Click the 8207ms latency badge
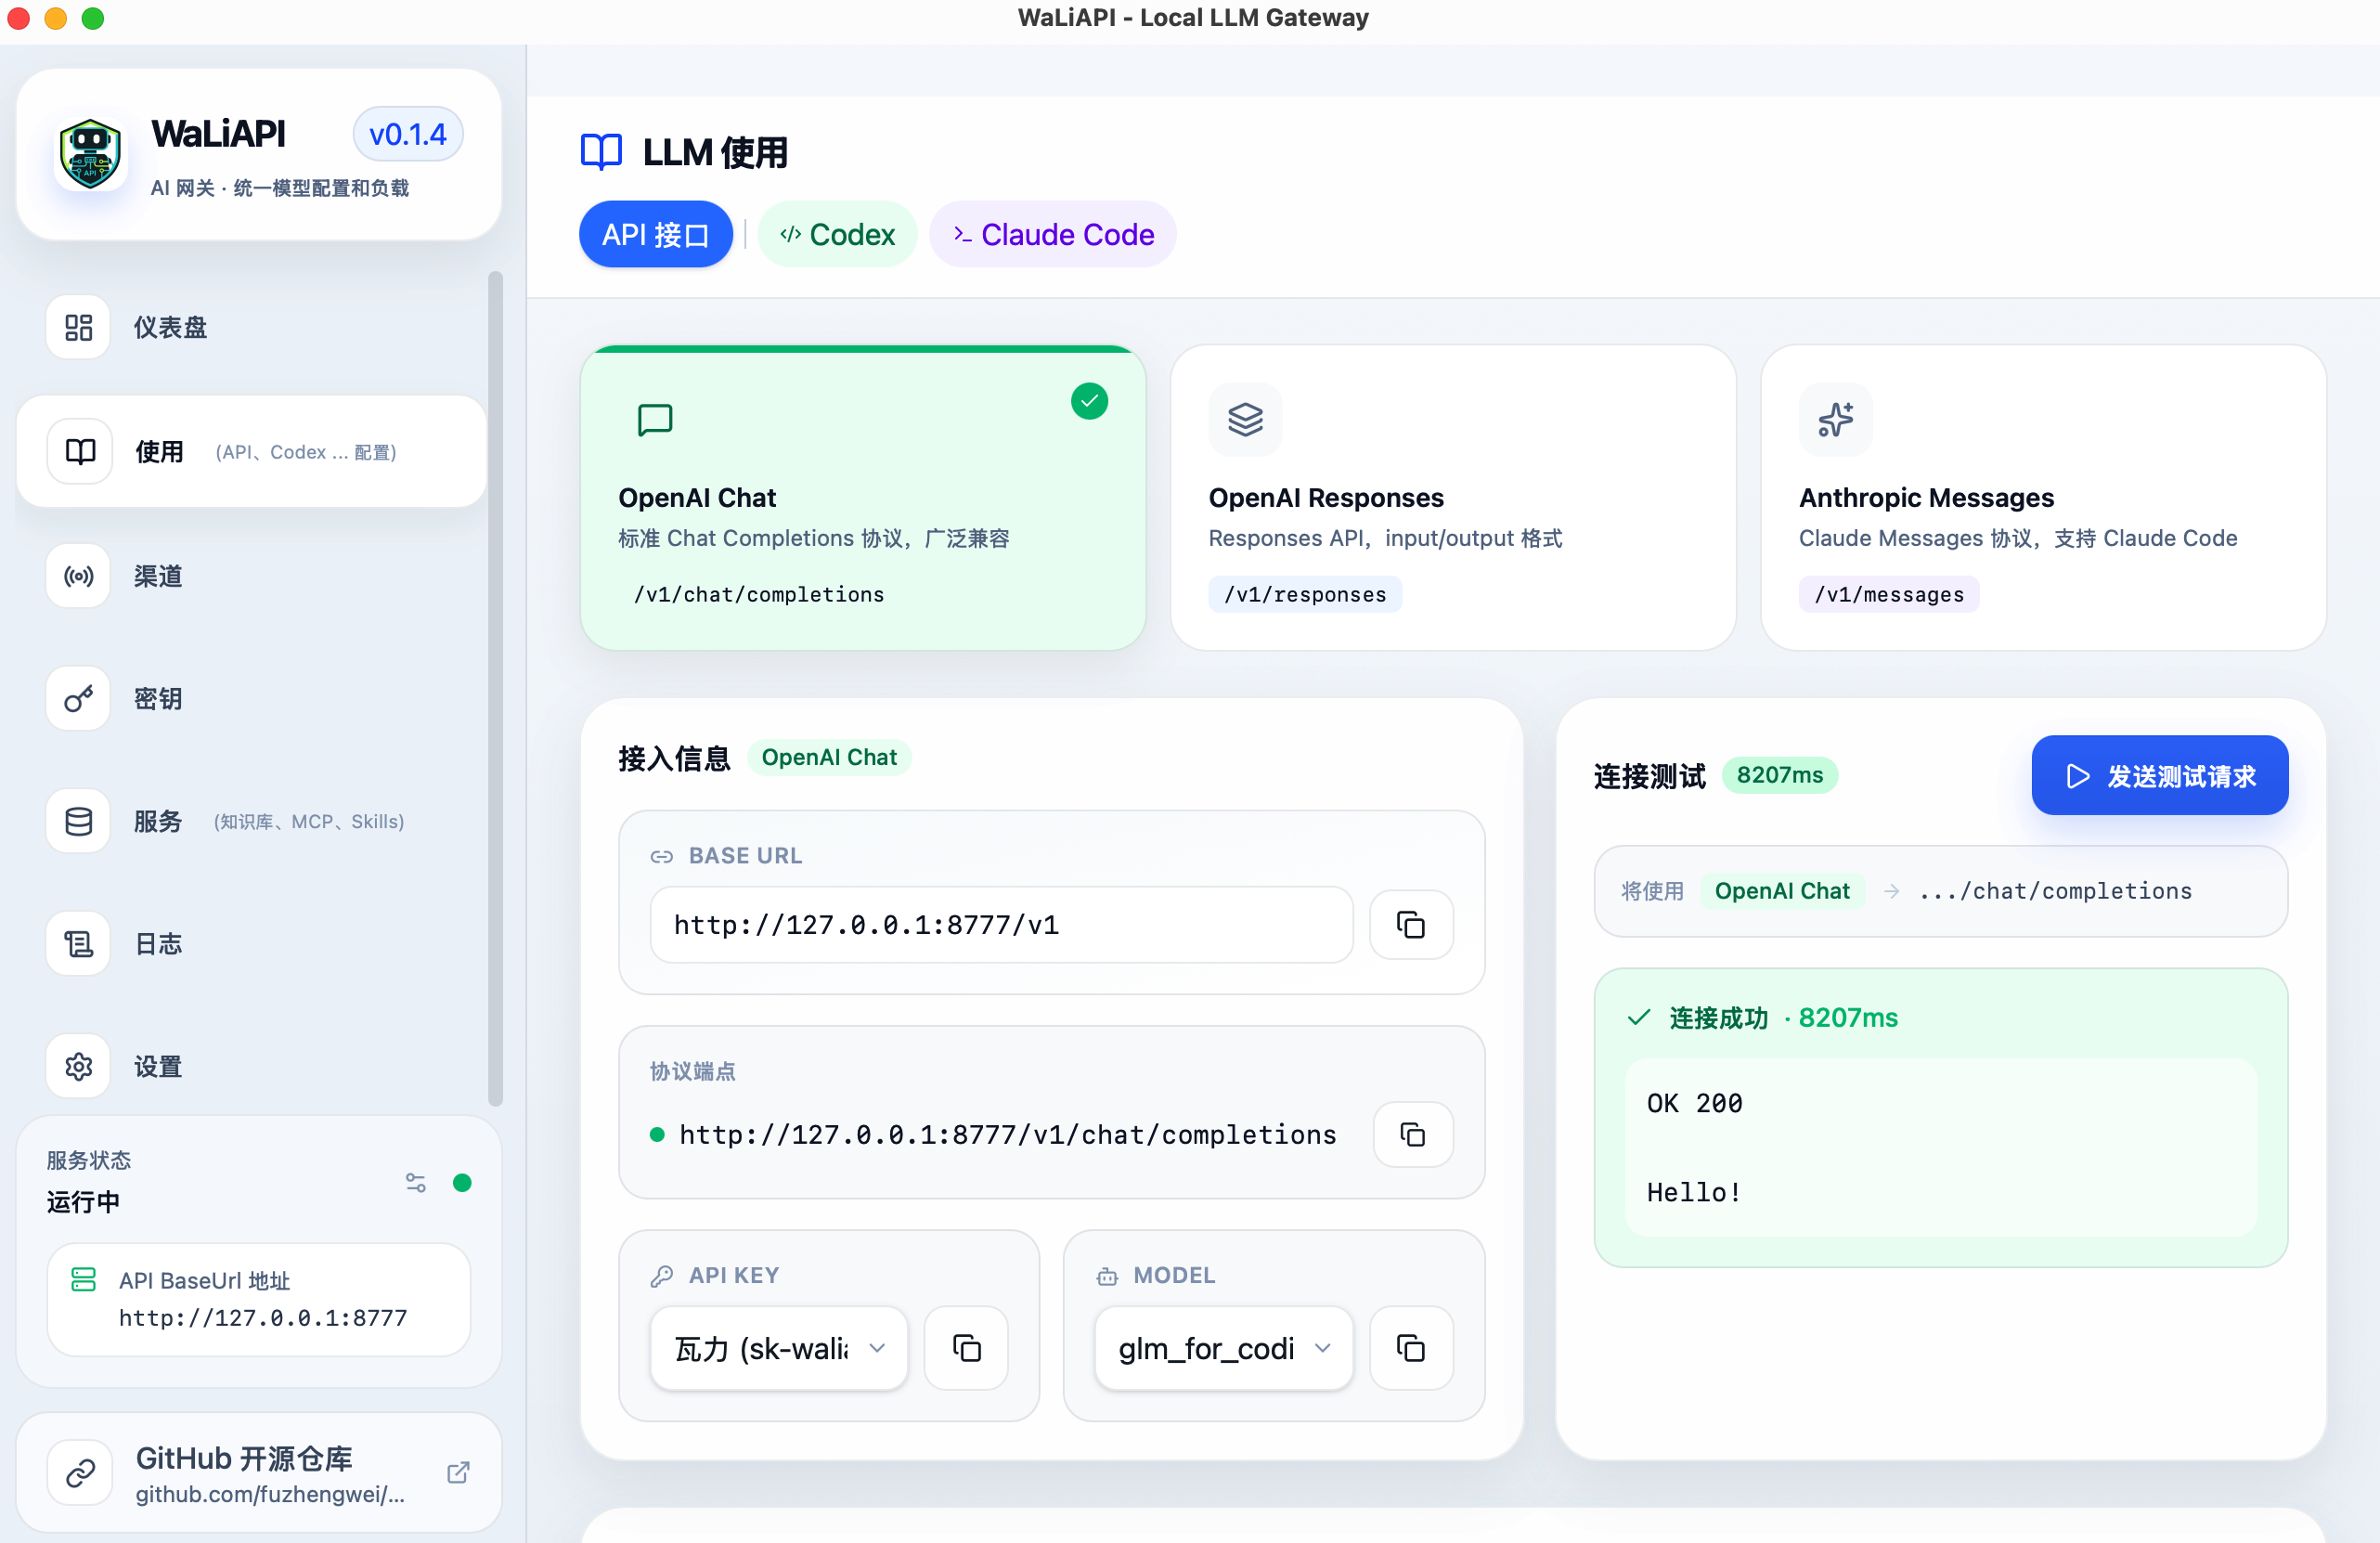Viewport: 2380px width, 1543px height. click(1779, 776)
